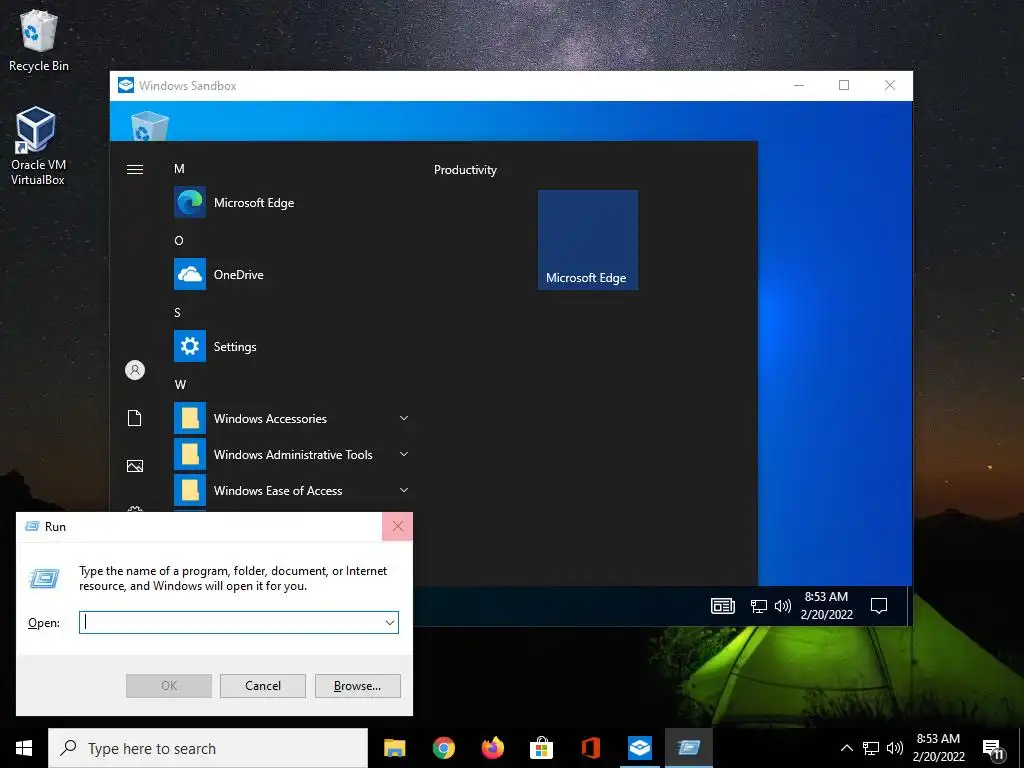Open Office from the host taskbar
Screen dimensions: 1024x768
click(x=590, y=748)
